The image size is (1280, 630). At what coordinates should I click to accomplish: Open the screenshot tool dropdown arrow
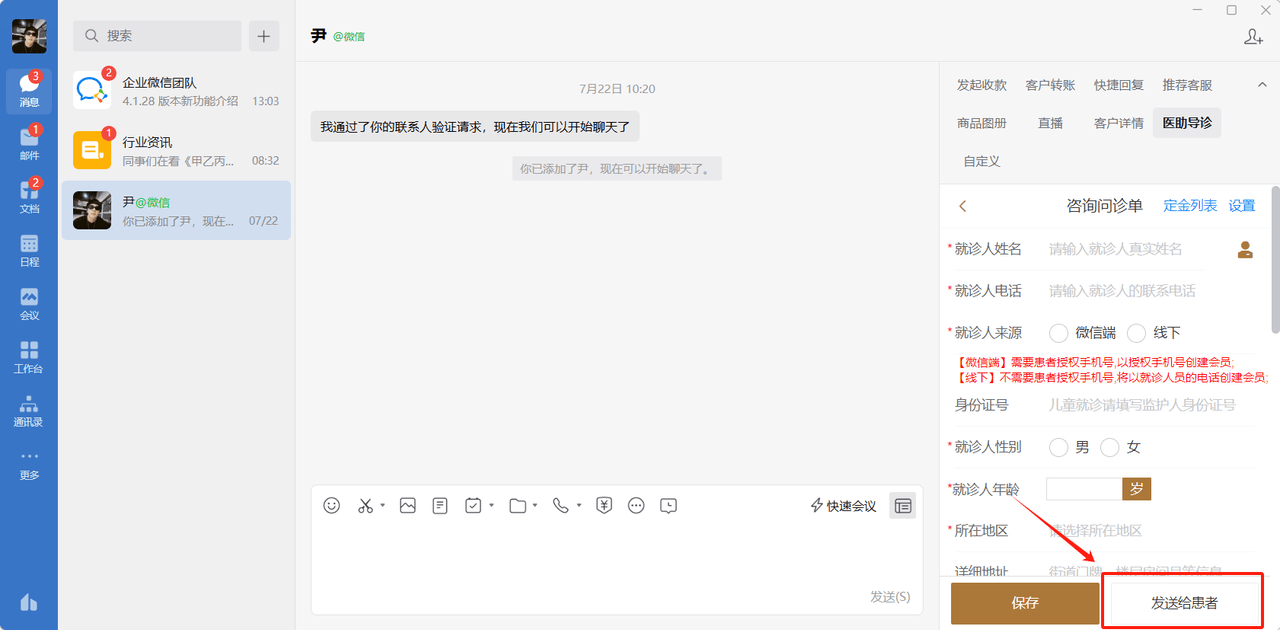coord(383,507)
